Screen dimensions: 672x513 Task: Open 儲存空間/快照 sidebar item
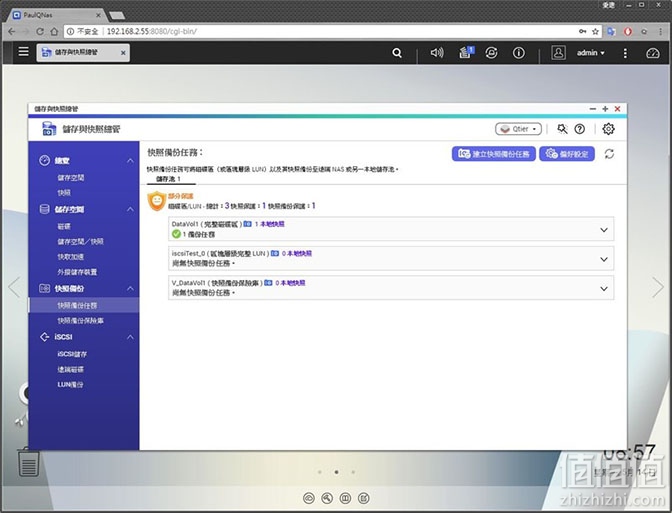tap(81, 242)
